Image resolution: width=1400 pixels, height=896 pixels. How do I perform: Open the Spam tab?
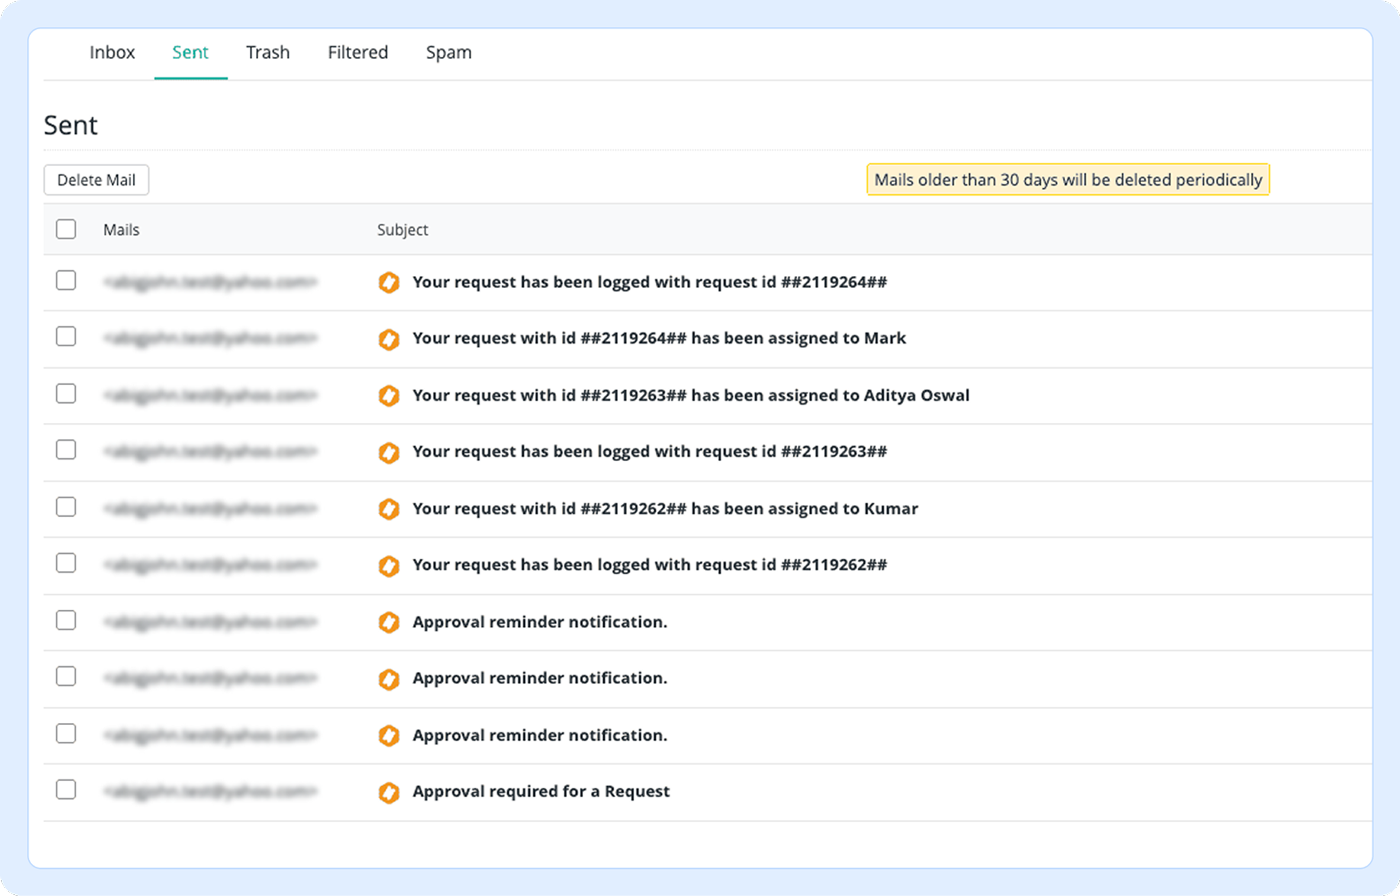(x=448, y=52)
